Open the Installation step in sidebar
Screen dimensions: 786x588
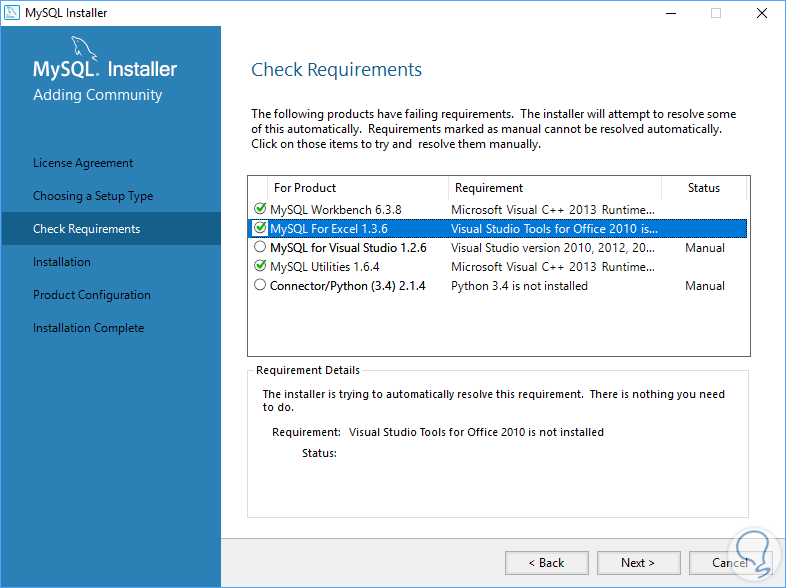pyautogui.click(x=62, y=262)
